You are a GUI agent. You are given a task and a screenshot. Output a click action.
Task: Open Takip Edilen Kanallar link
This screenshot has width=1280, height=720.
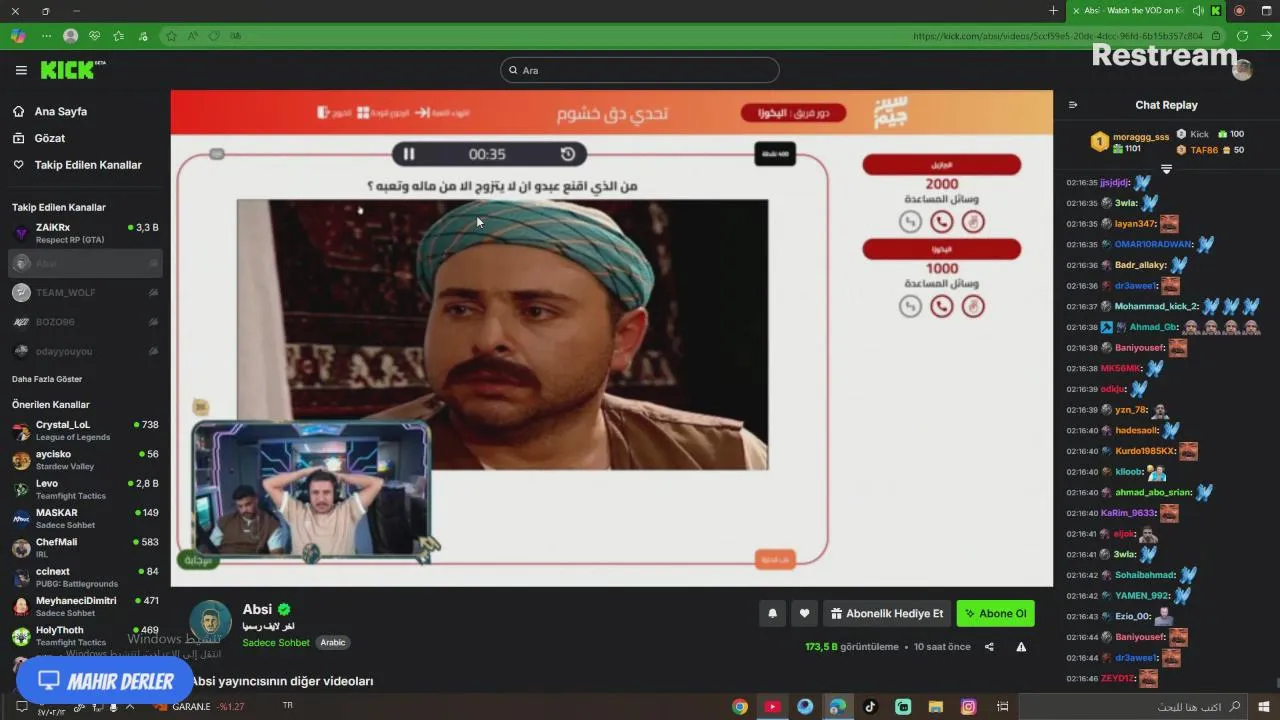(88, 165)
